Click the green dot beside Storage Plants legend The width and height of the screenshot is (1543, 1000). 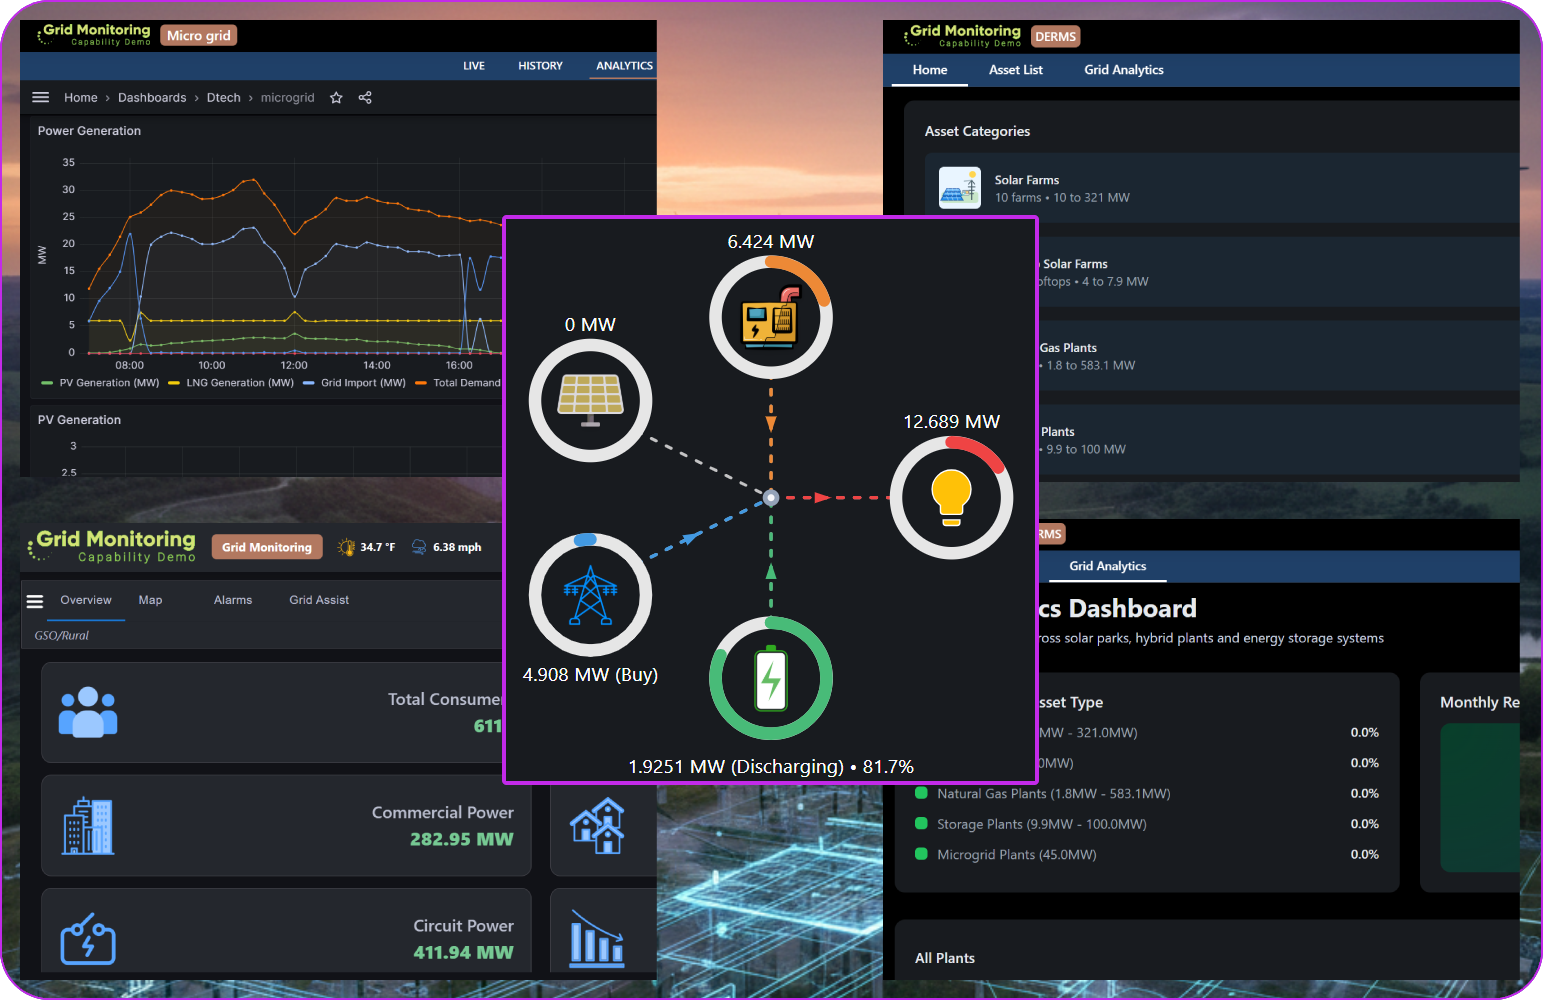[921, 824]
